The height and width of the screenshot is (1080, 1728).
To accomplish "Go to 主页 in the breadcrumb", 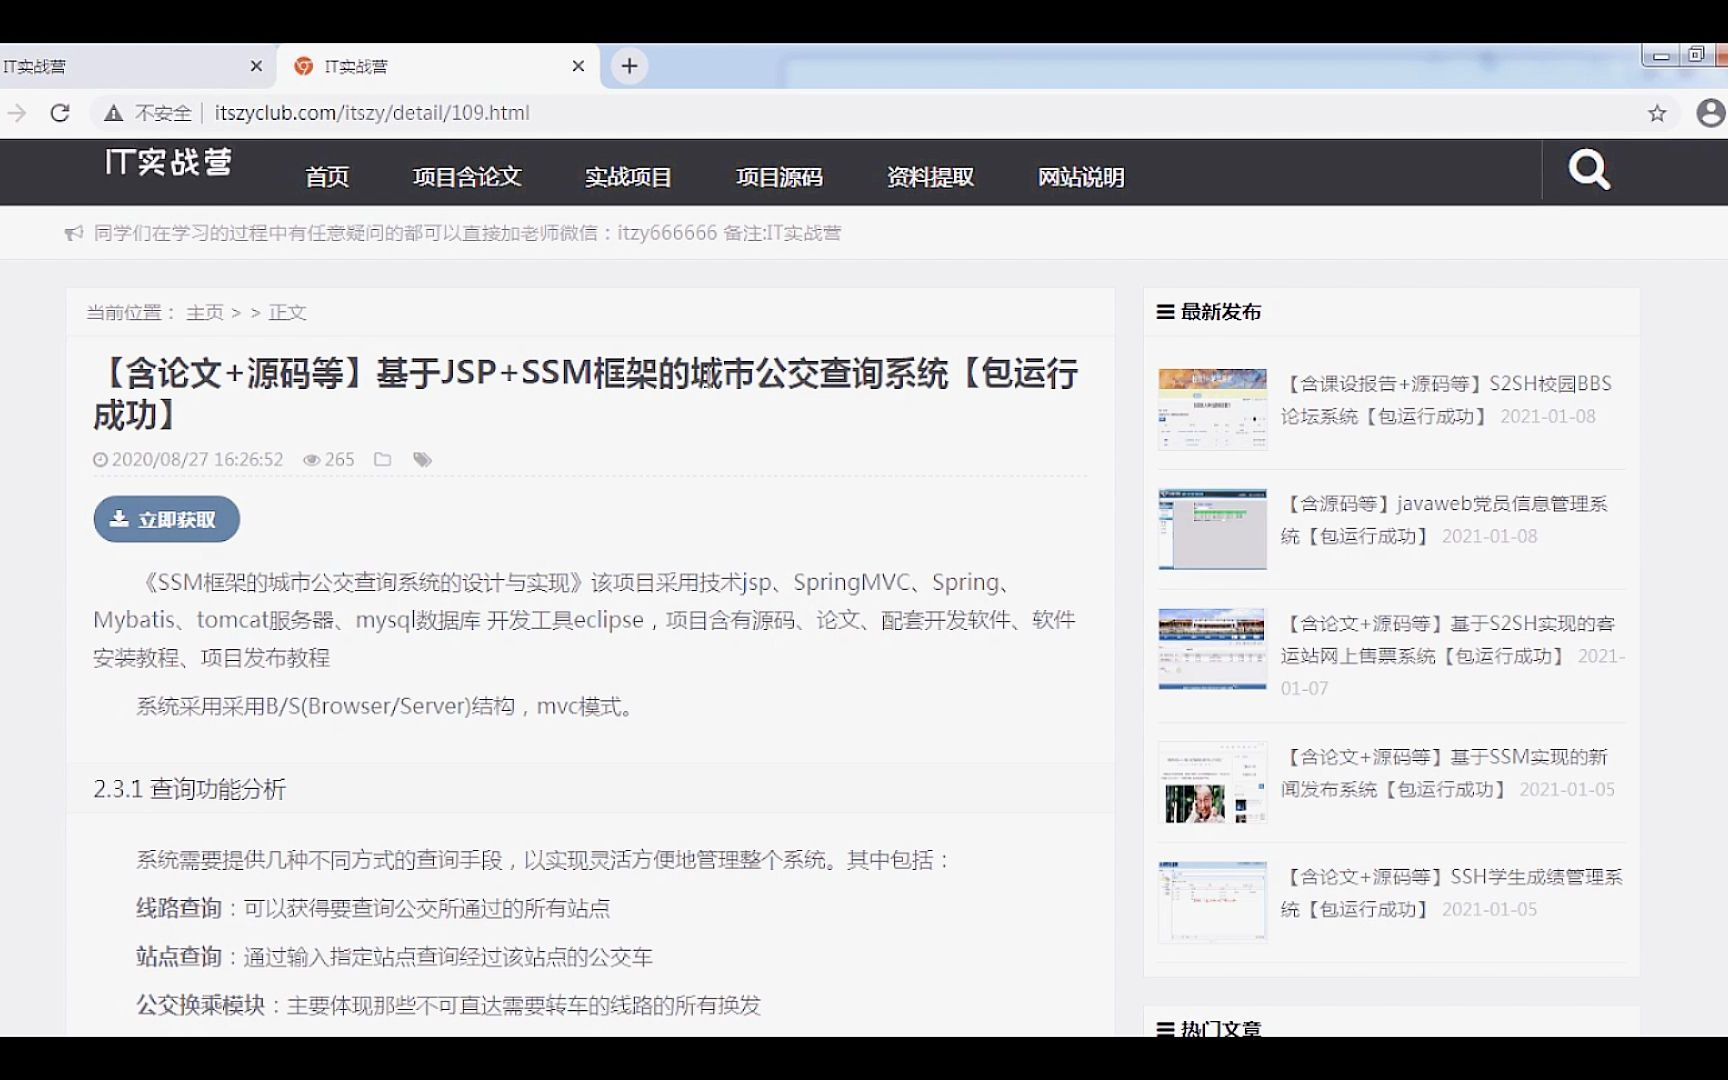I will (205, 313).
